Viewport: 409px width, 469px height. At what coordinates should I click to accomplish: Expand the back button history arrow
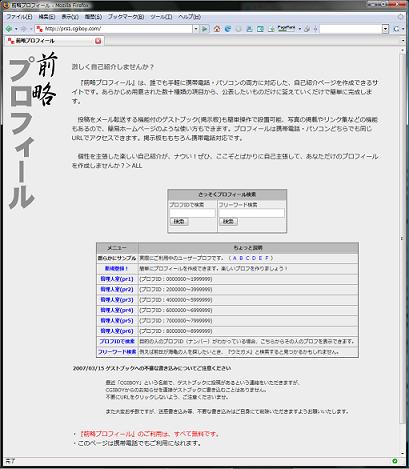click(16, 29)
